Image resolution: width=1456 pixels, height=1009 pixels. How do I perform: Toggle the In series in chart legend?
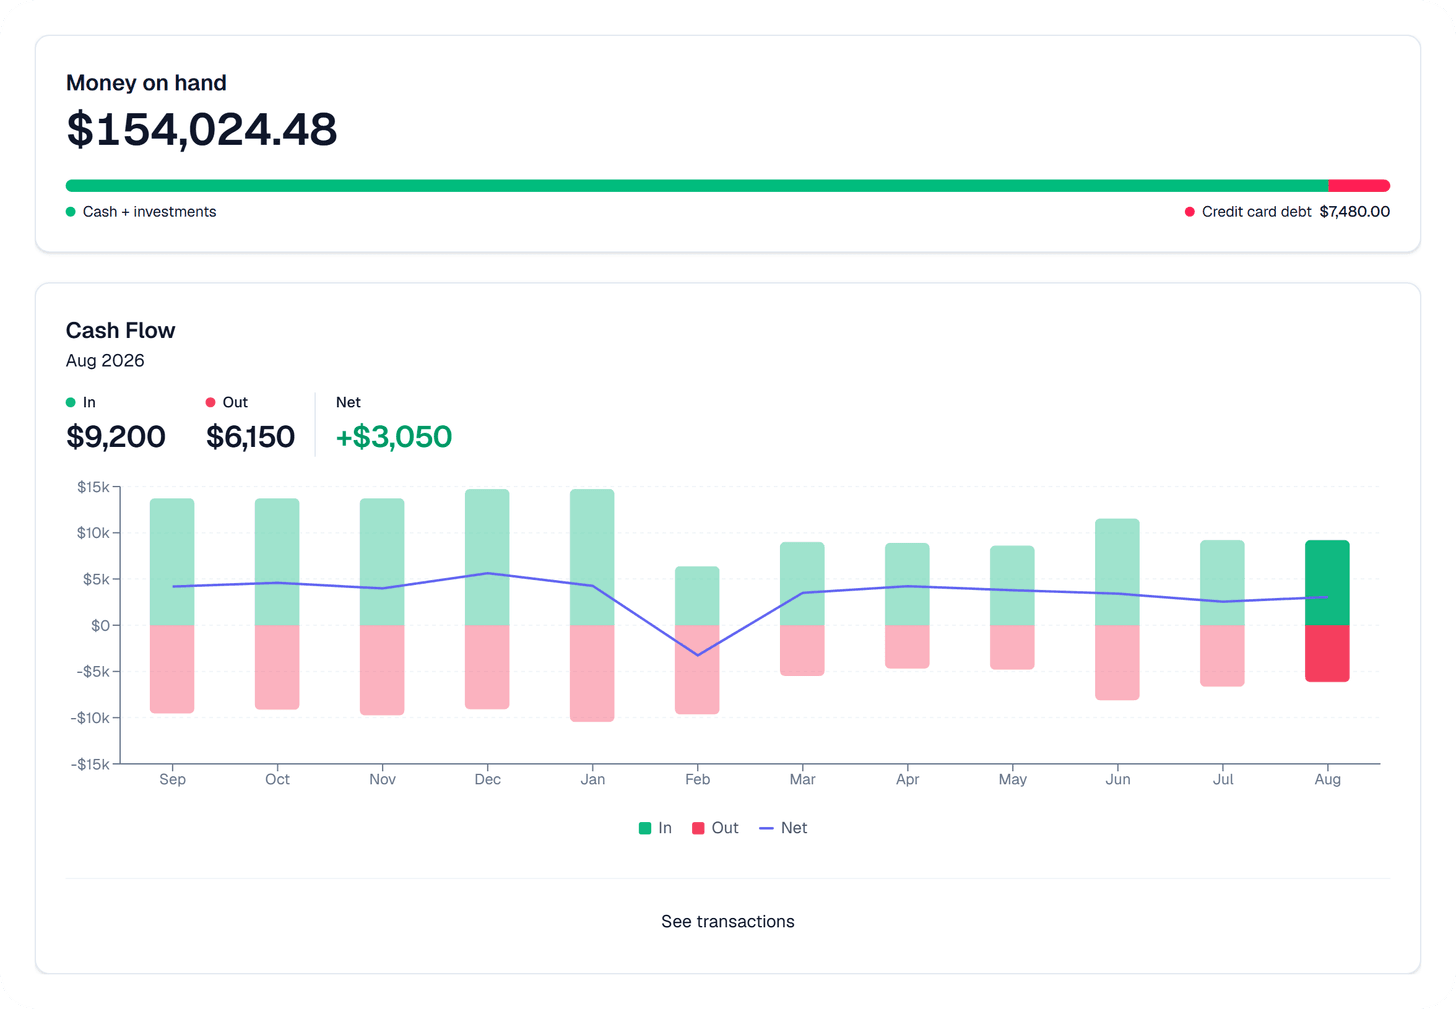tap(655, 828)
